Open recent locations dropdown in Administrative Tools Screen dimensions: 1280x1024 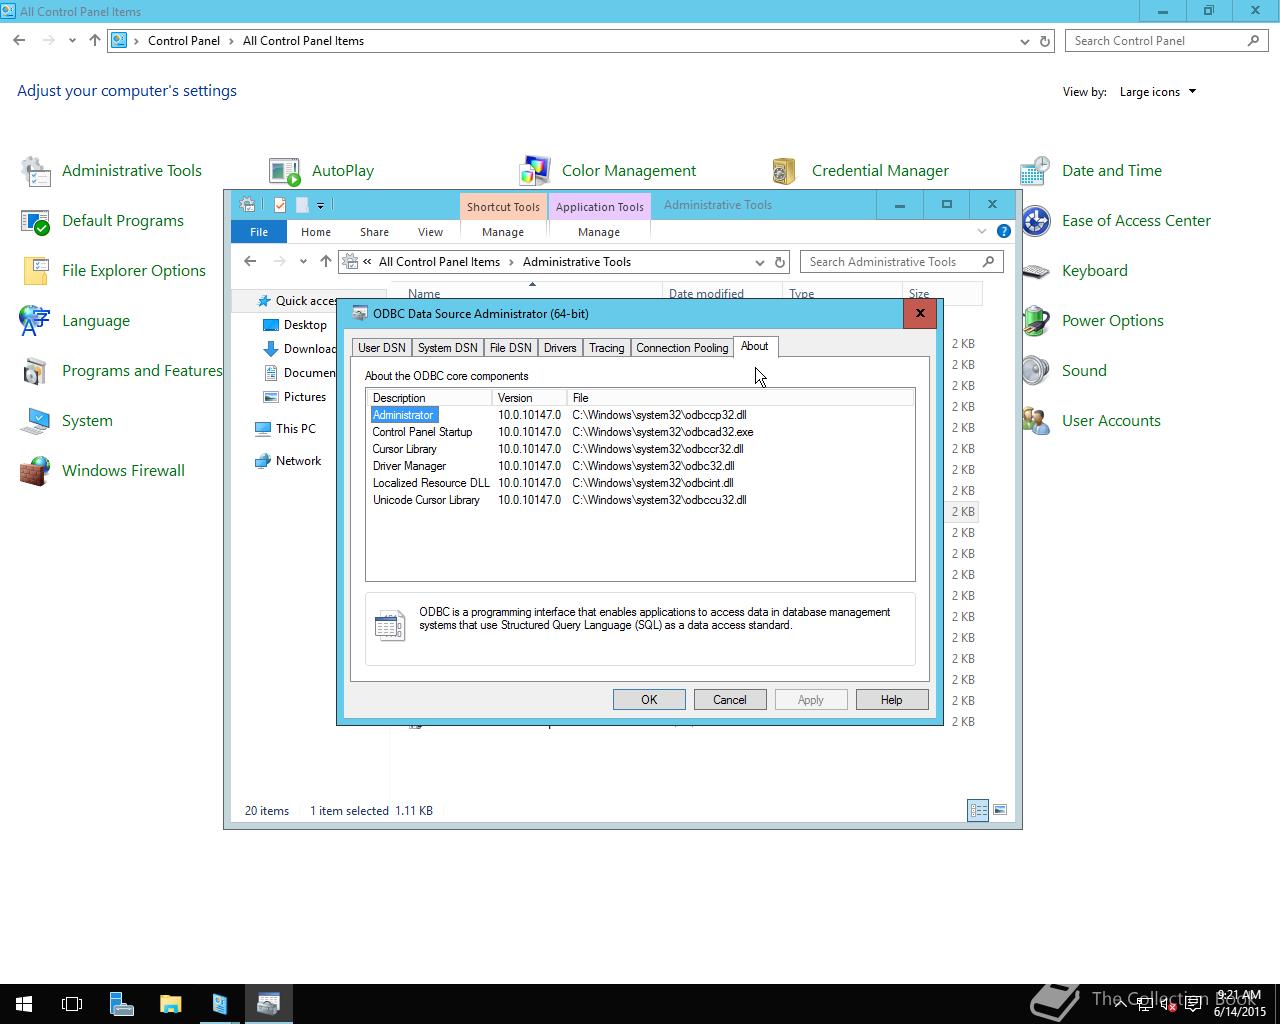click(x=303, y=262)
